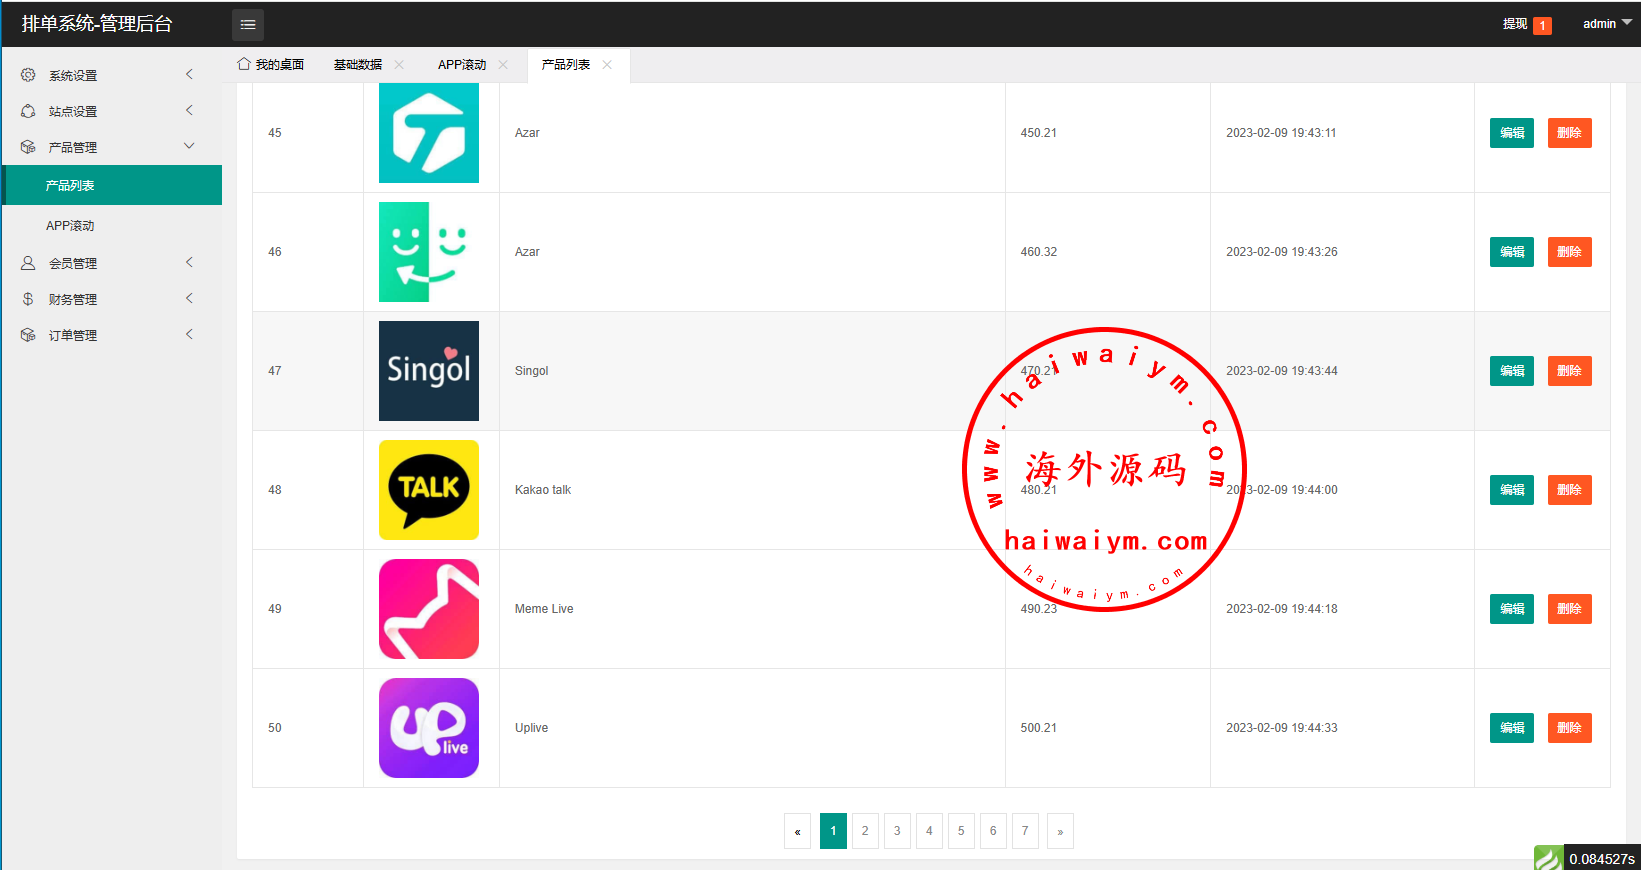This screenshot has width=1641, height=870.
Task: Click 删除 for product ID 46
Action: pyautogui.click(x=1570, y=252)
